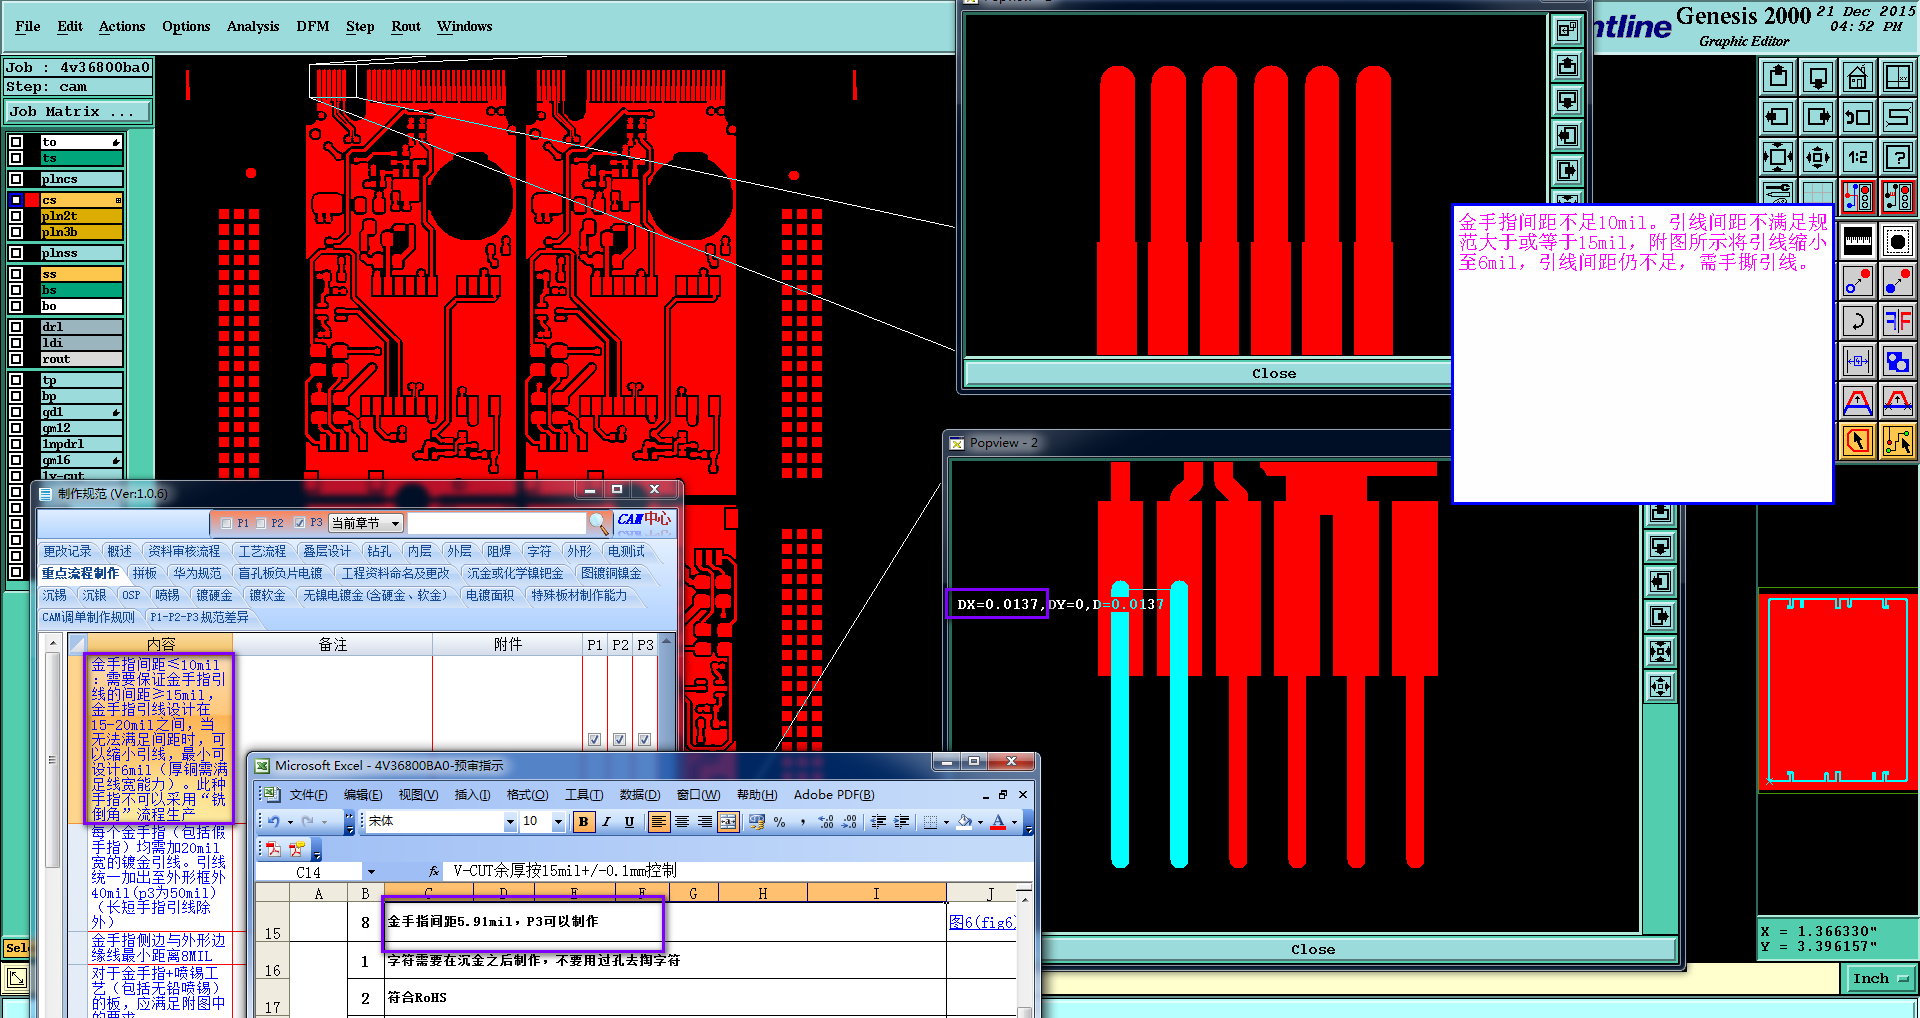The image size is (1920, 1018).
Task: Click the Home view icon
Action: point(1858,77)
